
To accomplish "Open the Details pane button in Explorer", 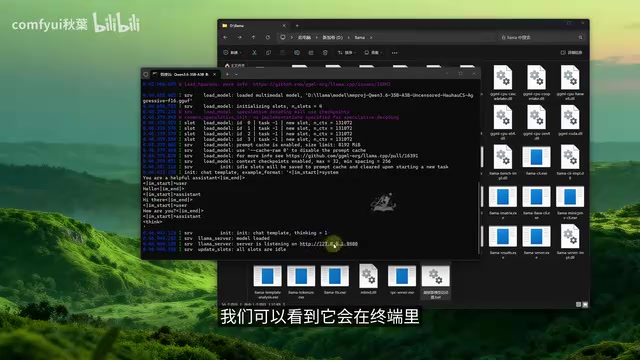I will click(x=572, y=53).
